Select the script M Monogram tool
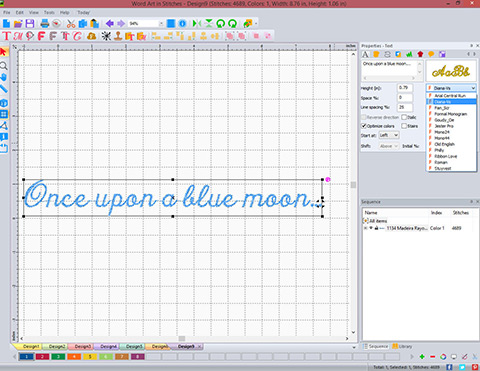Screen dimensions: 480x371 point(18,36)
